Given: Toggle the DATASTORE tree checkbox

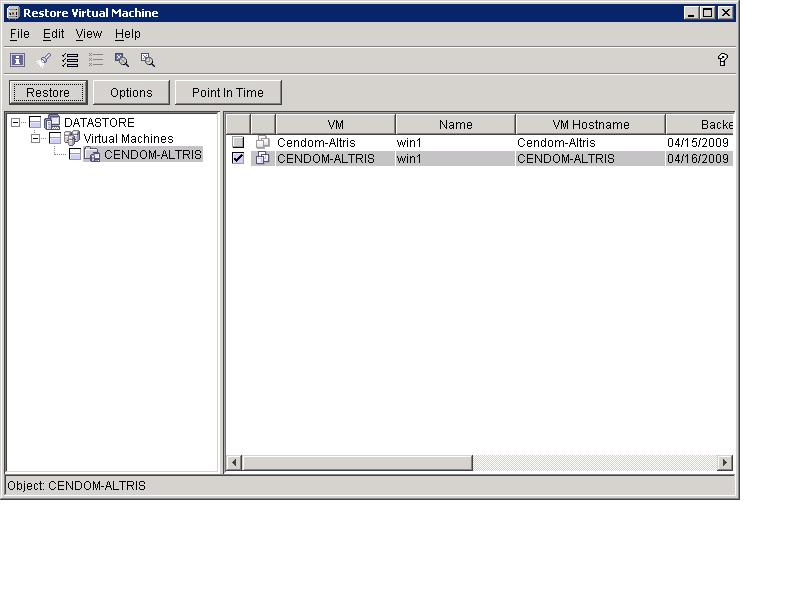Looking at the screenshot, I should 36,121.
